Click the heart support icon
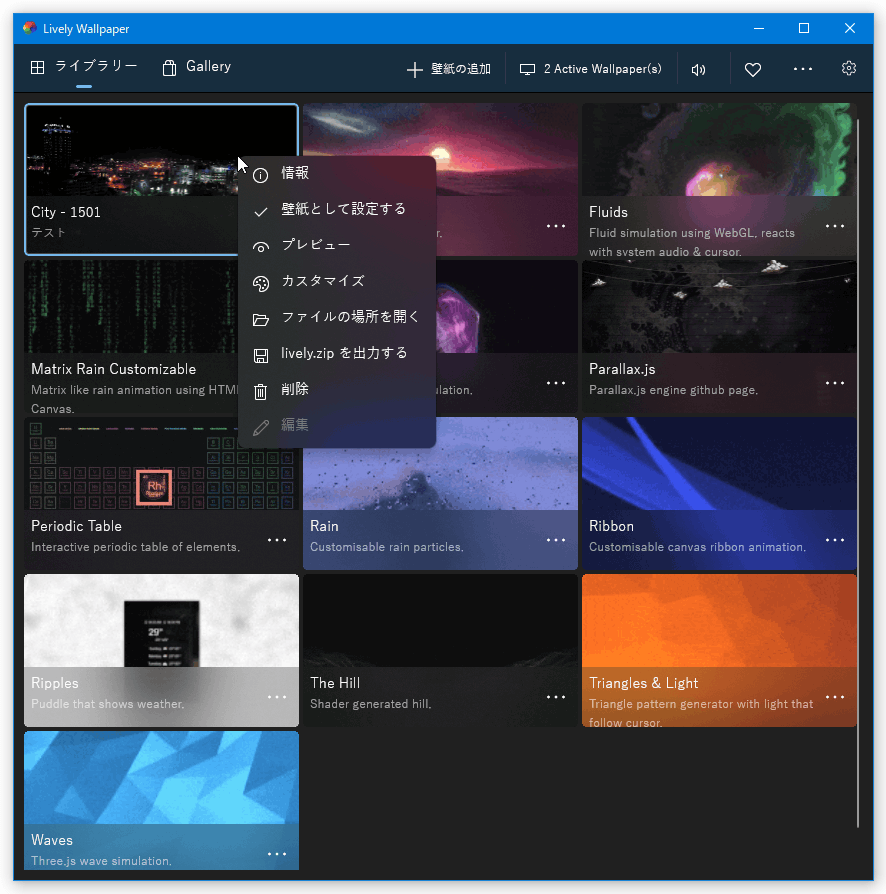The height and width of the screenshot is (894, 886). 753,70
